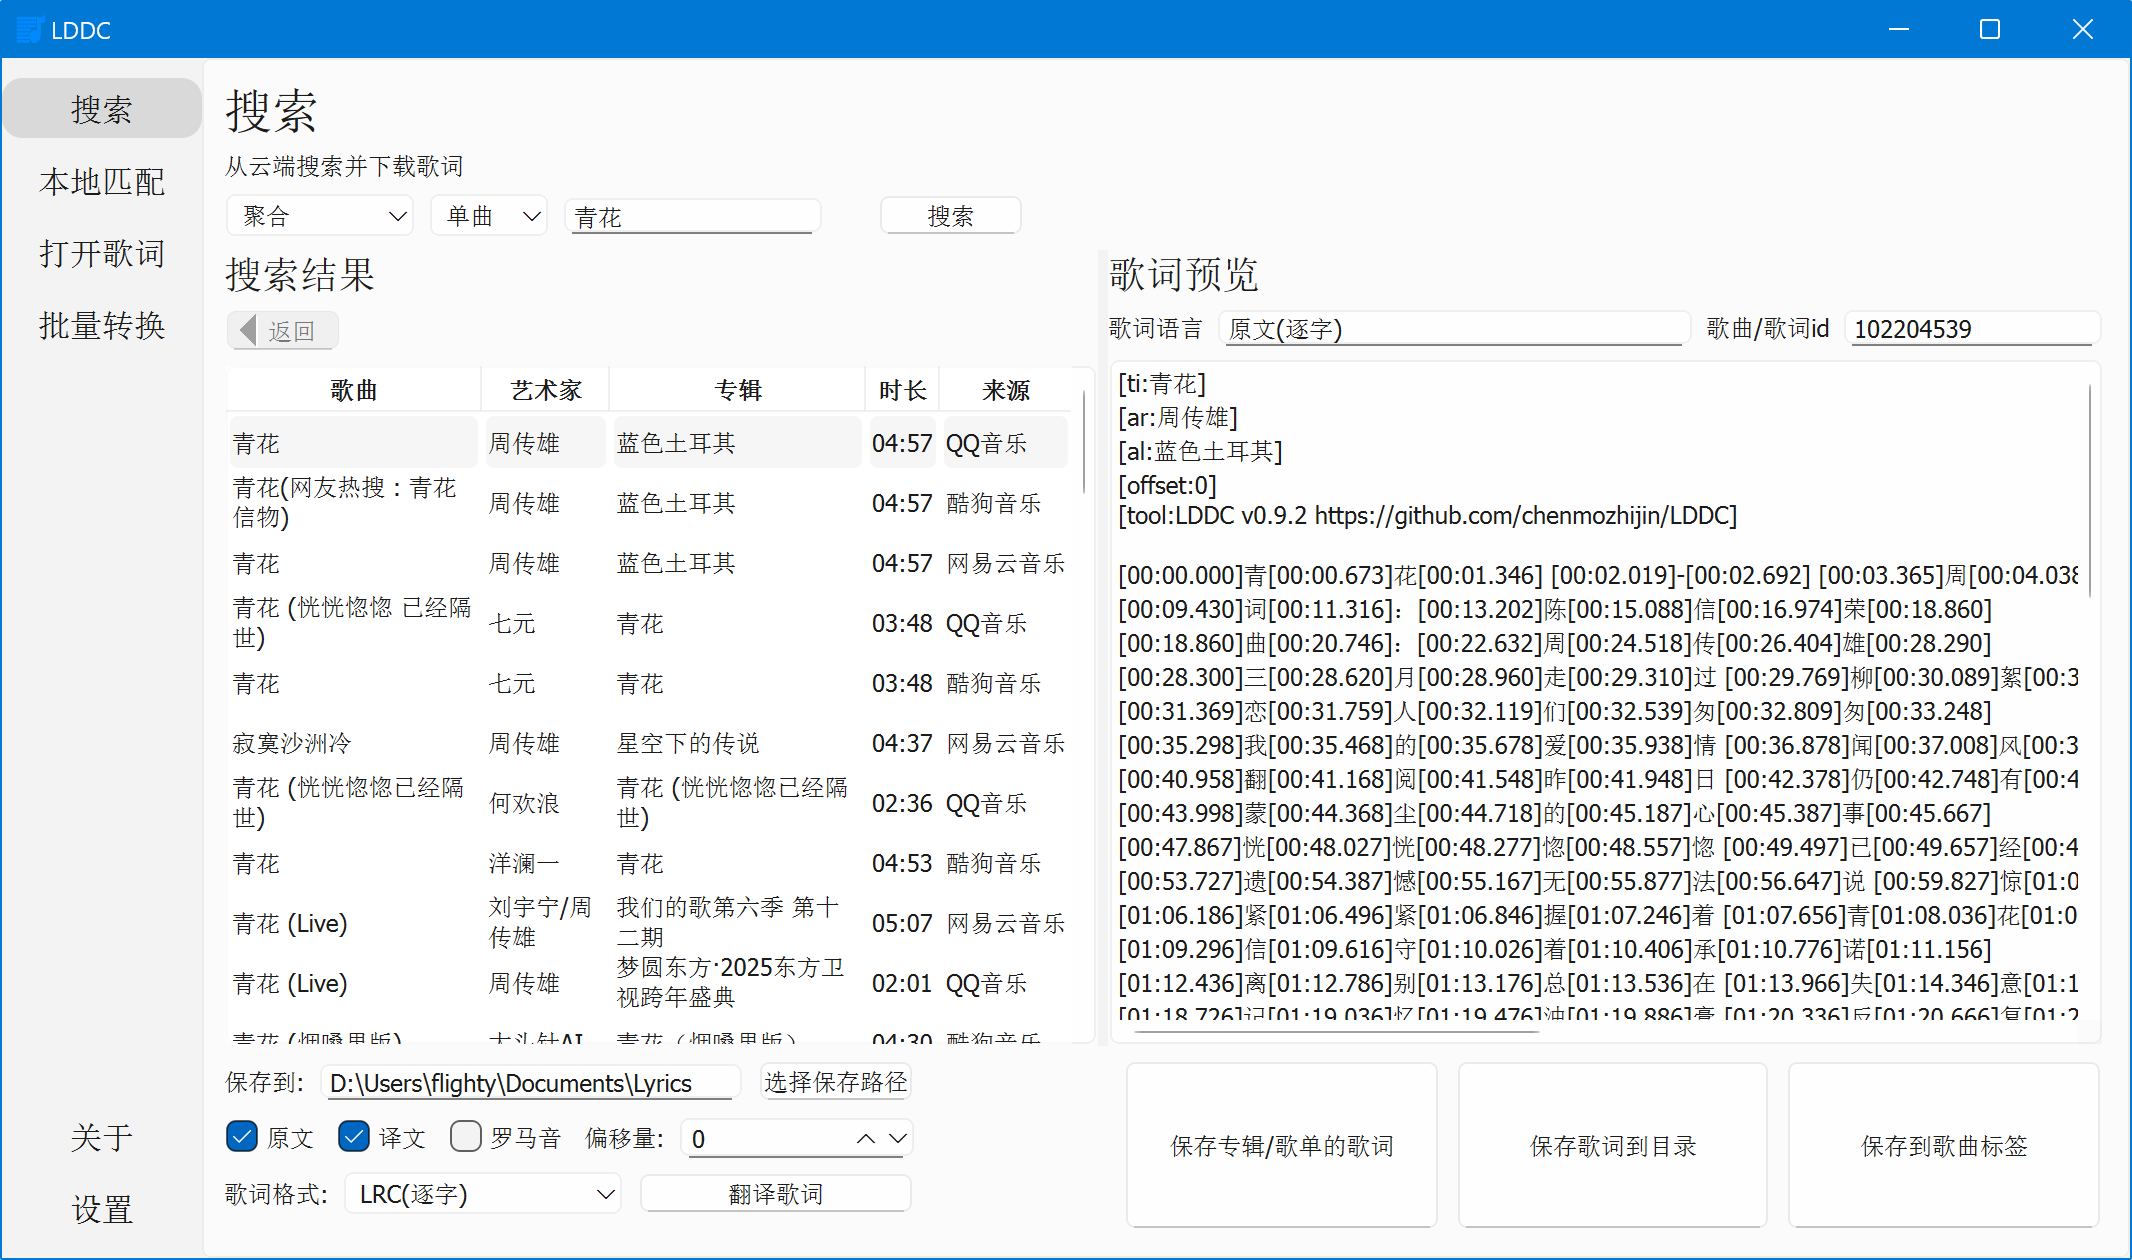Click the LDDC app icon in title bar

tap(30, 30)
